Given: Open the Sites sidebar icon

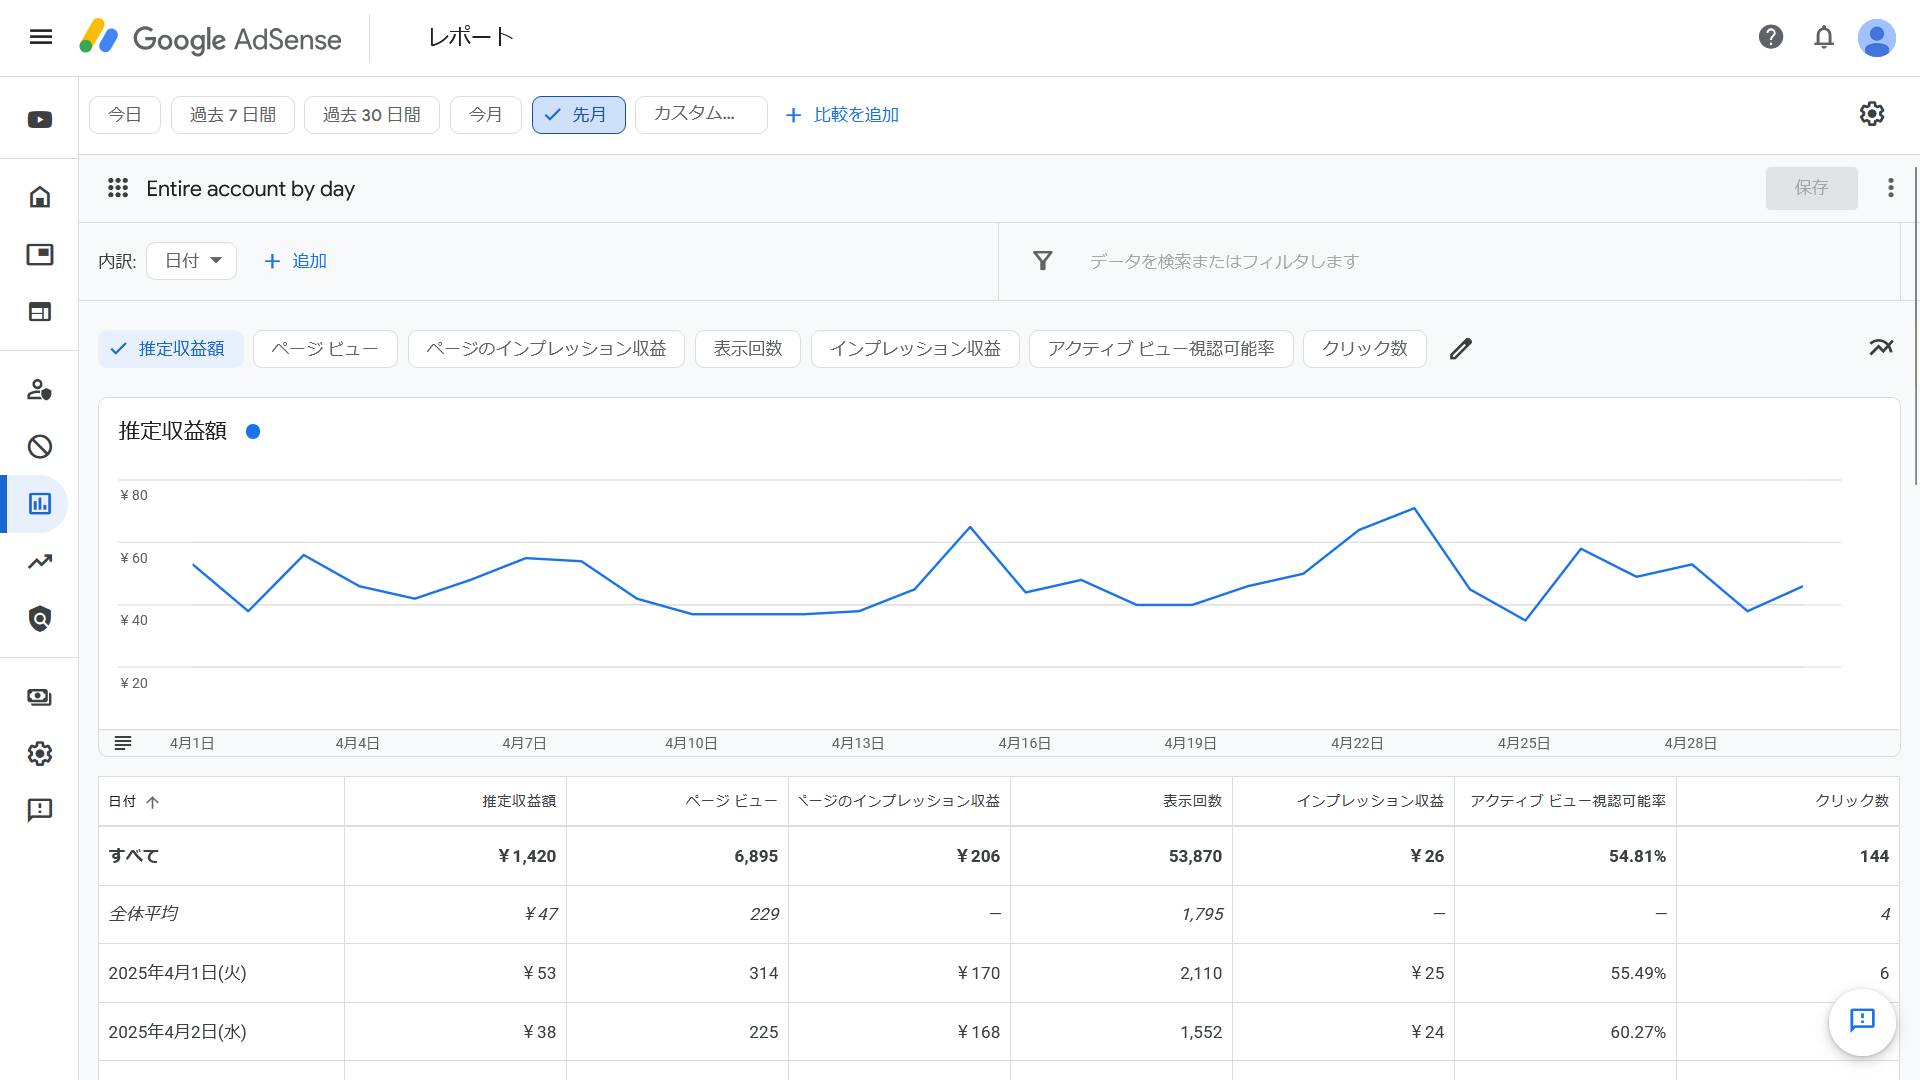Looking at the screenshot, I should point(40,312).
